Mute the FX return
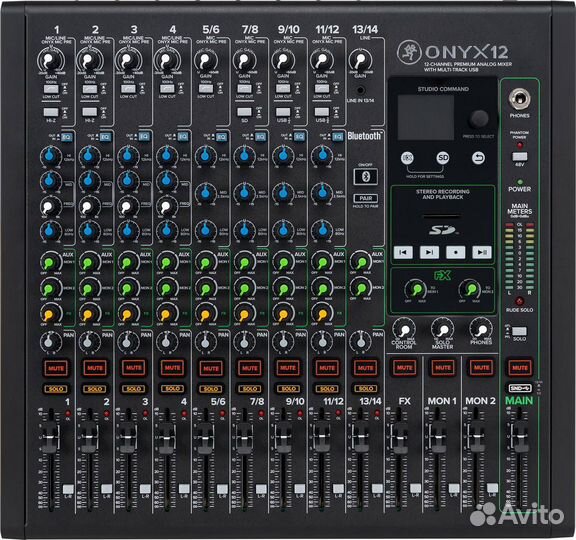This screenshot has height=540, width=576. (404, 368)
